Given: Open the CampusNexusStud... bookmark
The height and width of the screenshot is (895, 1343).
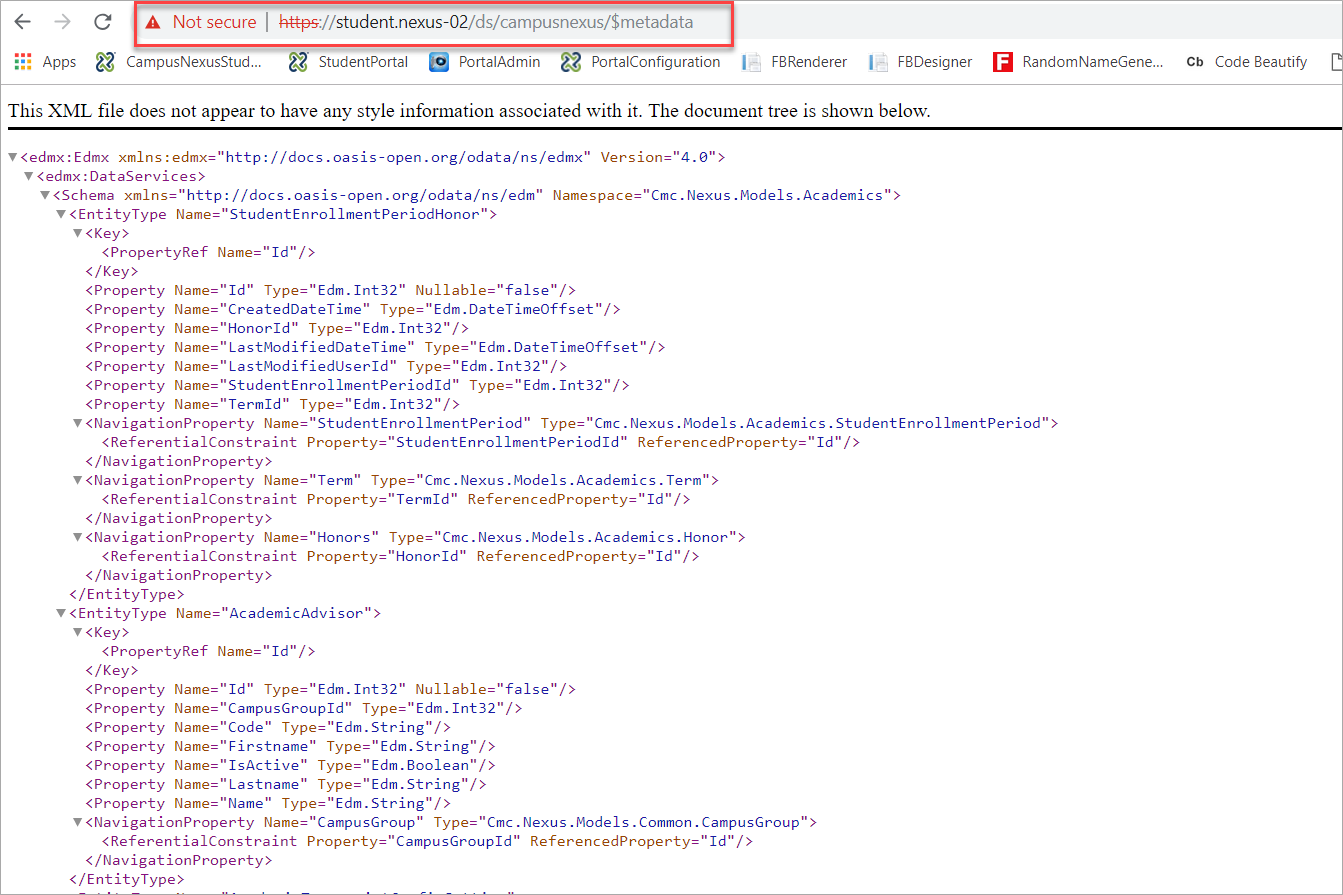Looking at the screenshot, I should (180, 62).
